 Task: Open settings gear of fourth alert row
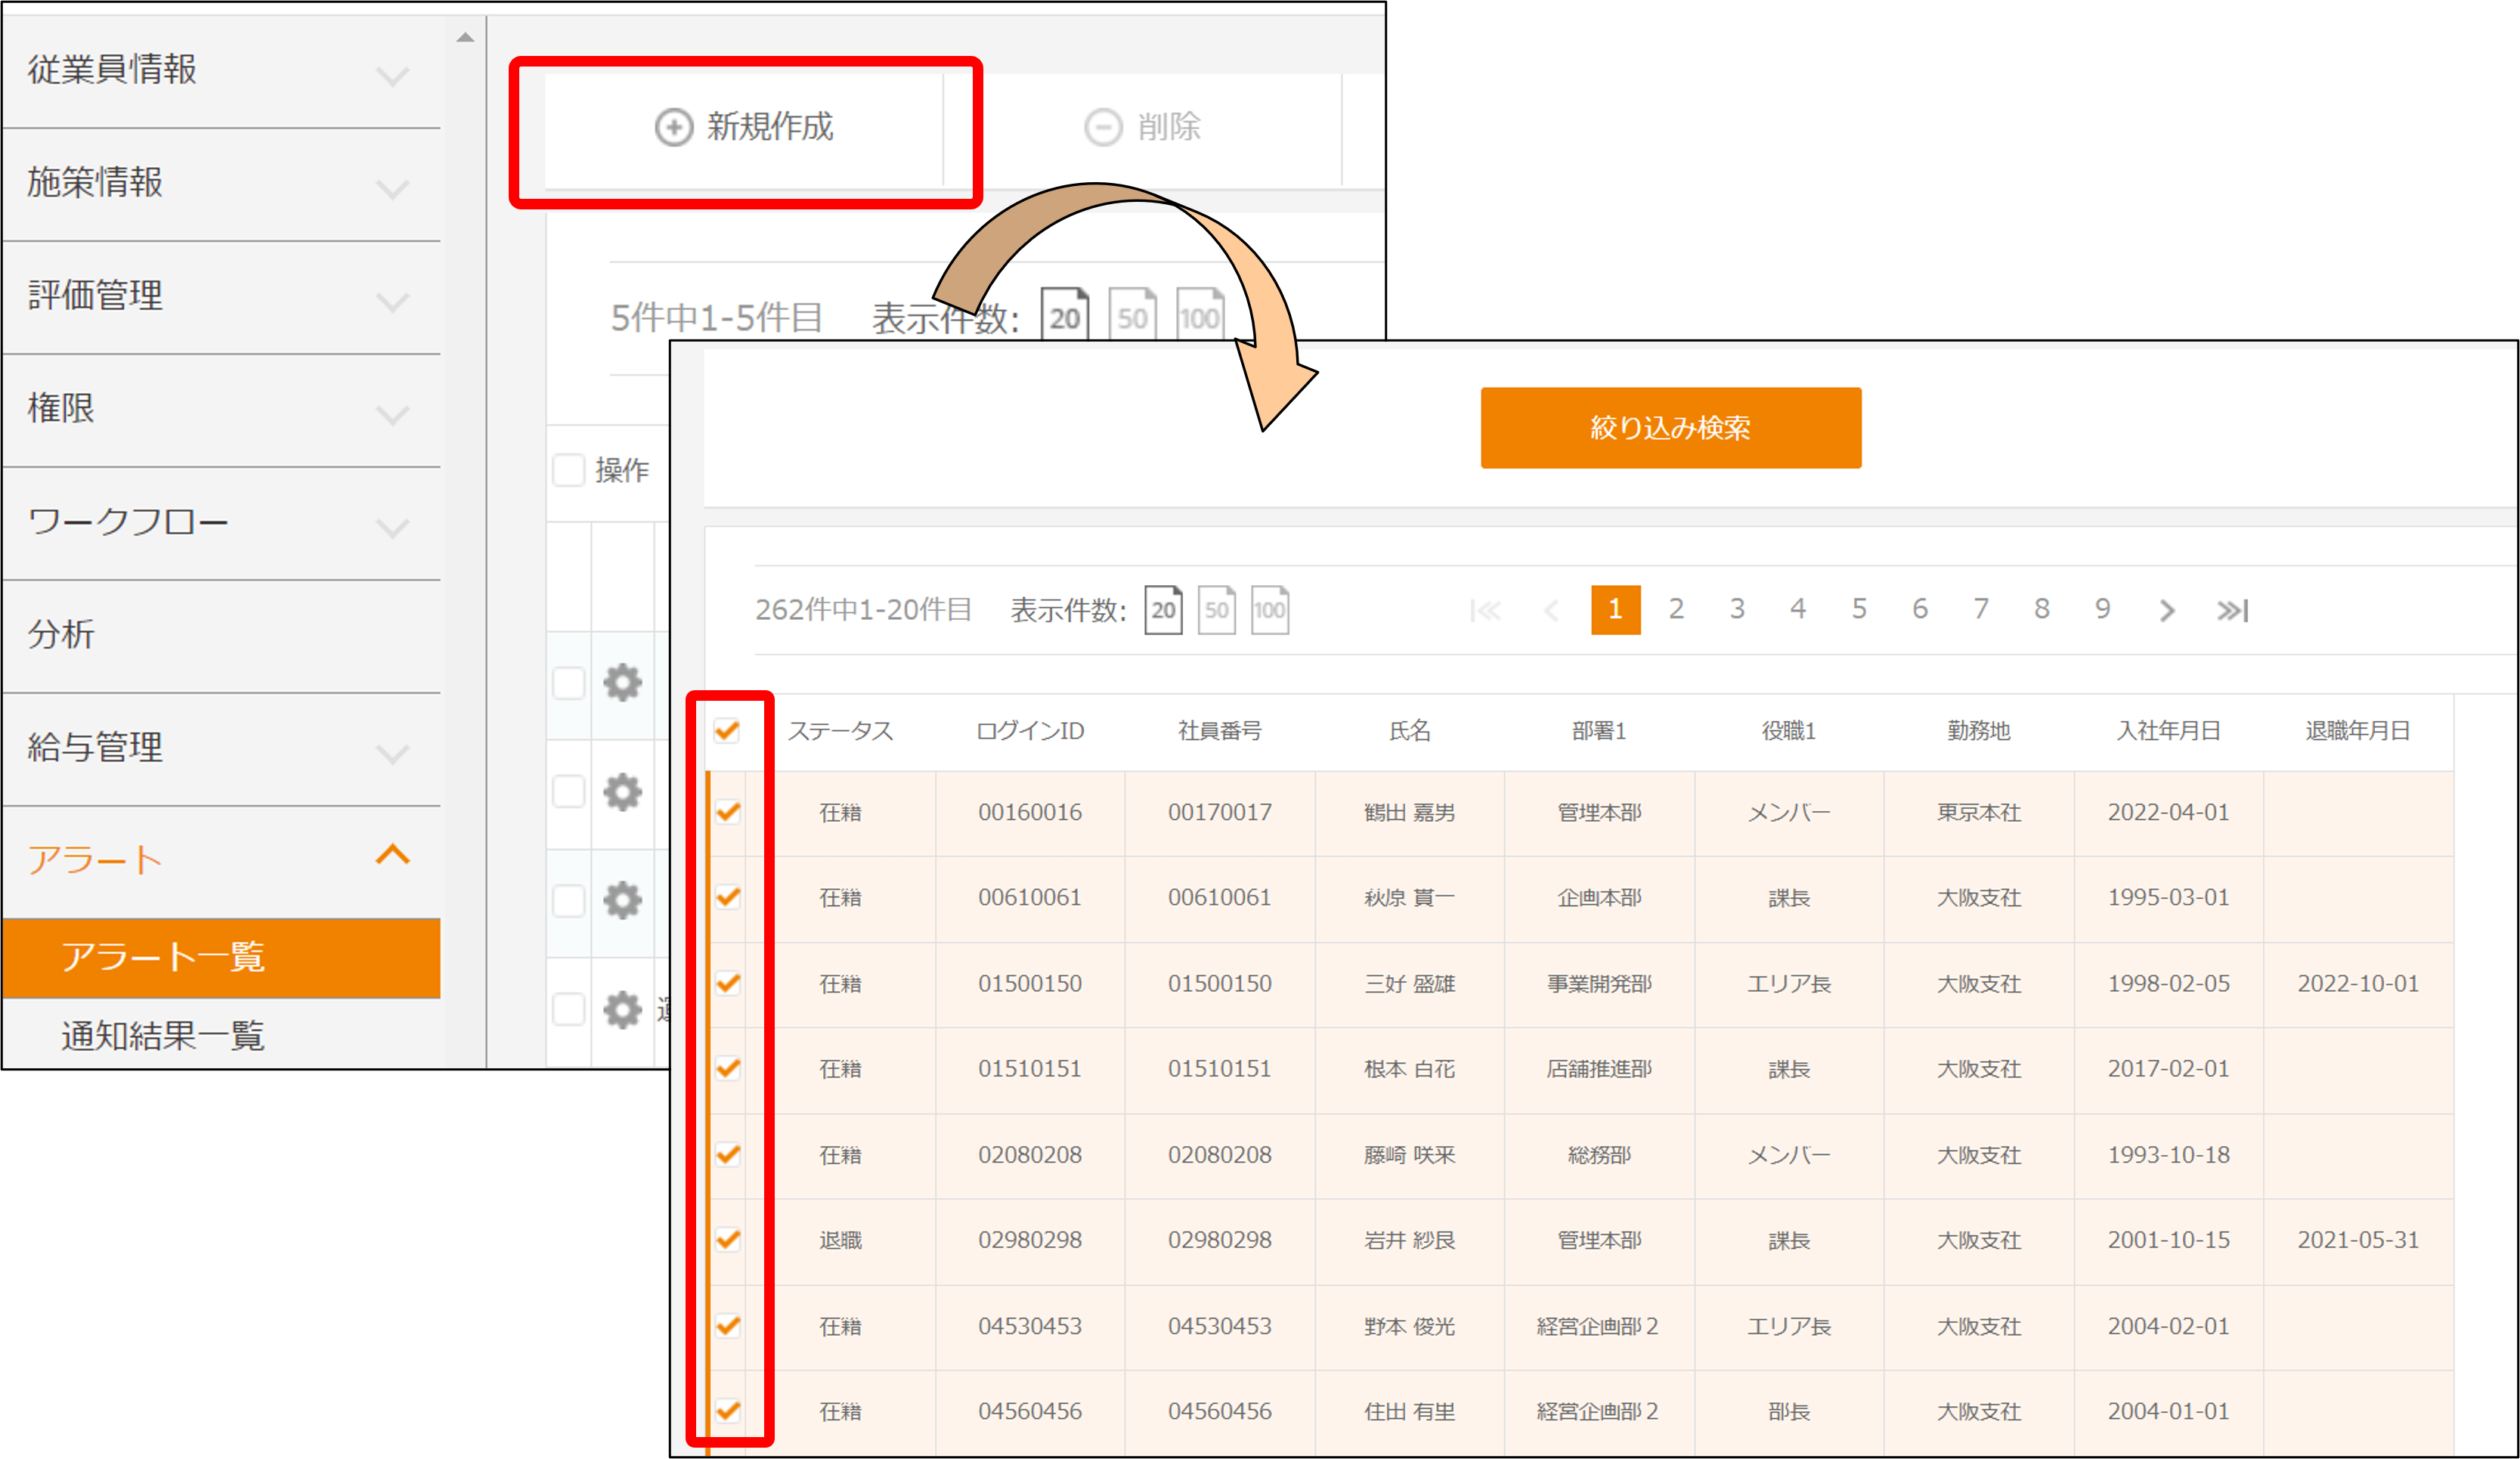pyautogui.click(x=622, y=1009)
